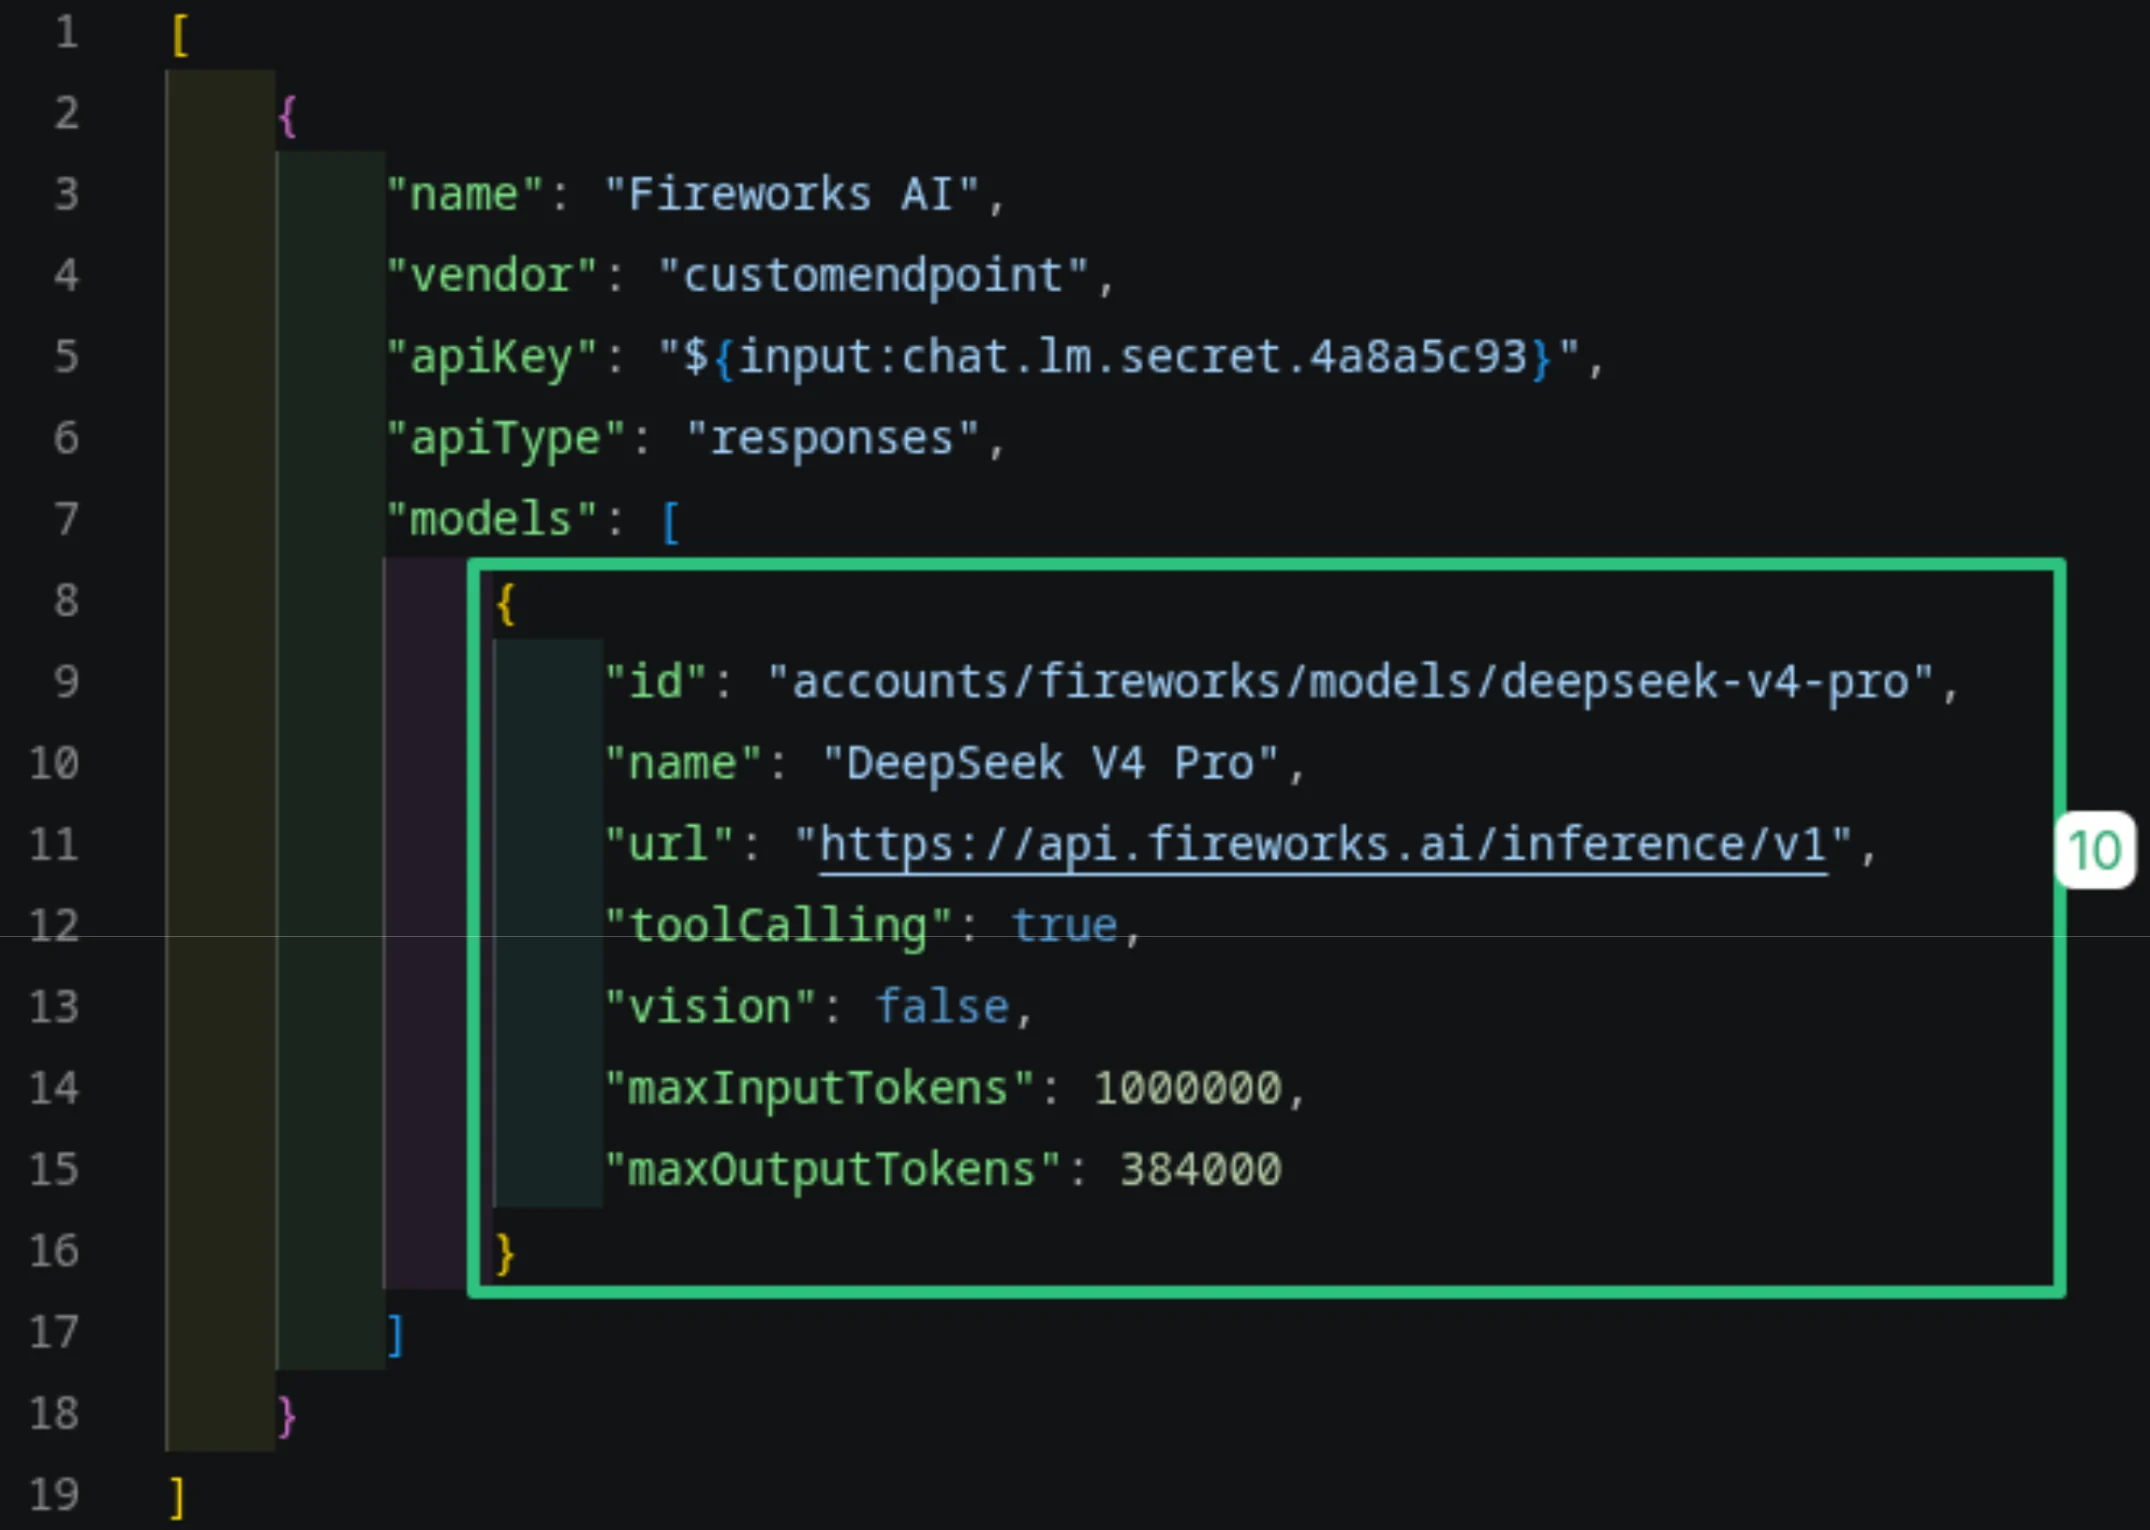Click line number 4 in the gutter
Screen dimensions: 2150x1530
(66, 275)
